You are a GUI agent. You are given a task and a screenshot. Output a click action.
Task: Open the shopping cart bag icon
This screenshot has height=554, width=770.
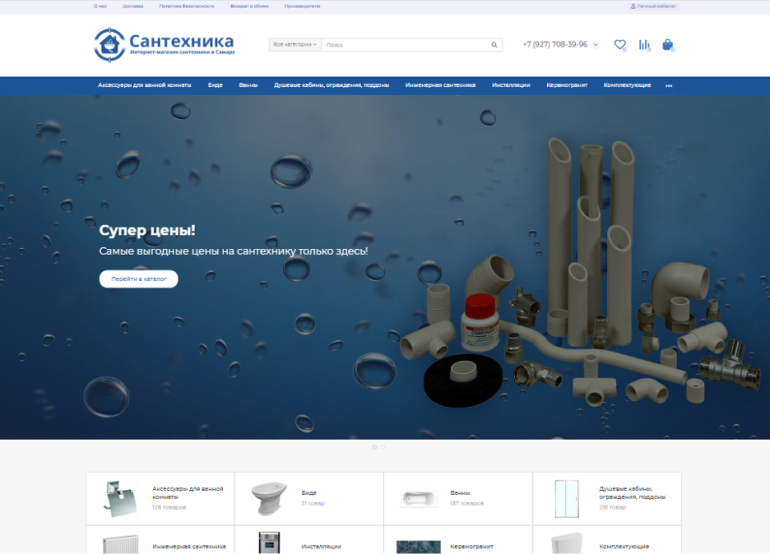click(x=668, y=45)
